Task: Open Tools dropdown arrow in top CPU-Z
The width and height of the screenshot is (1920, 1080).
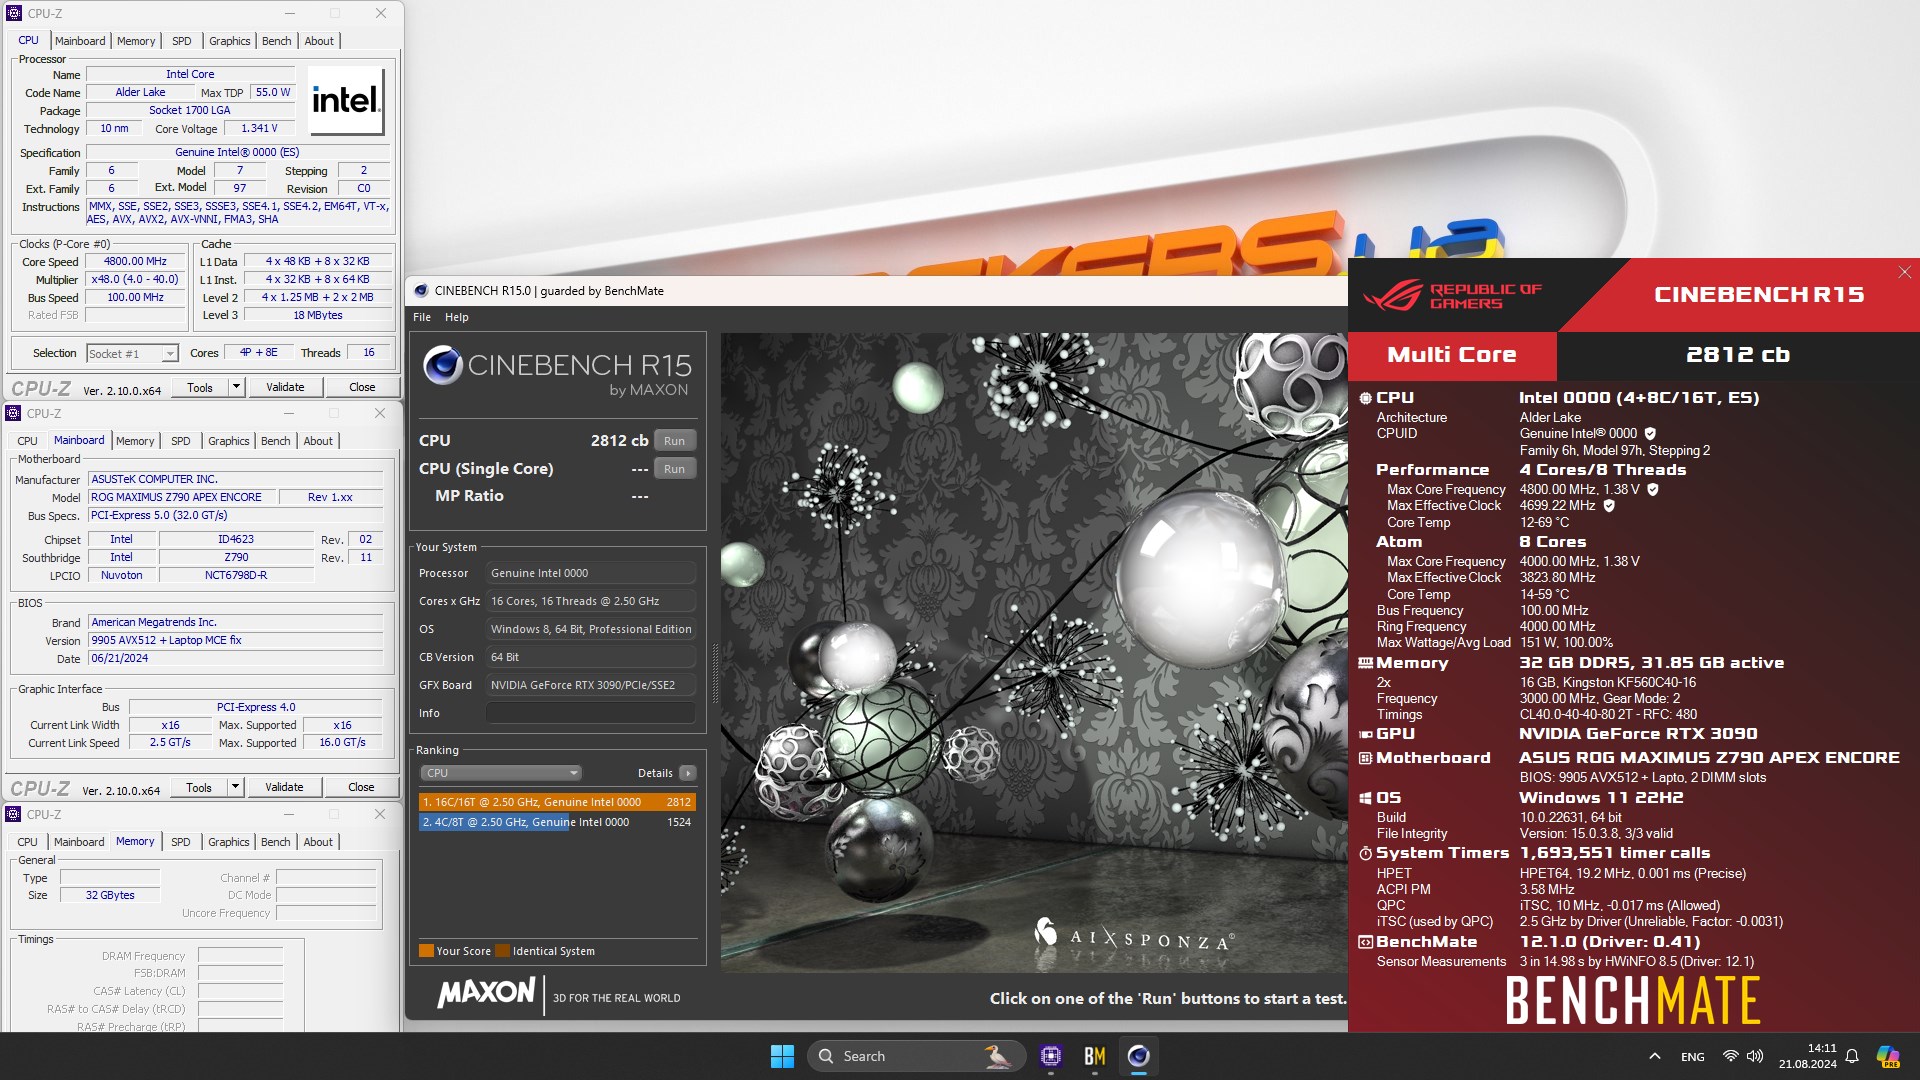Action: click(236, 387)
